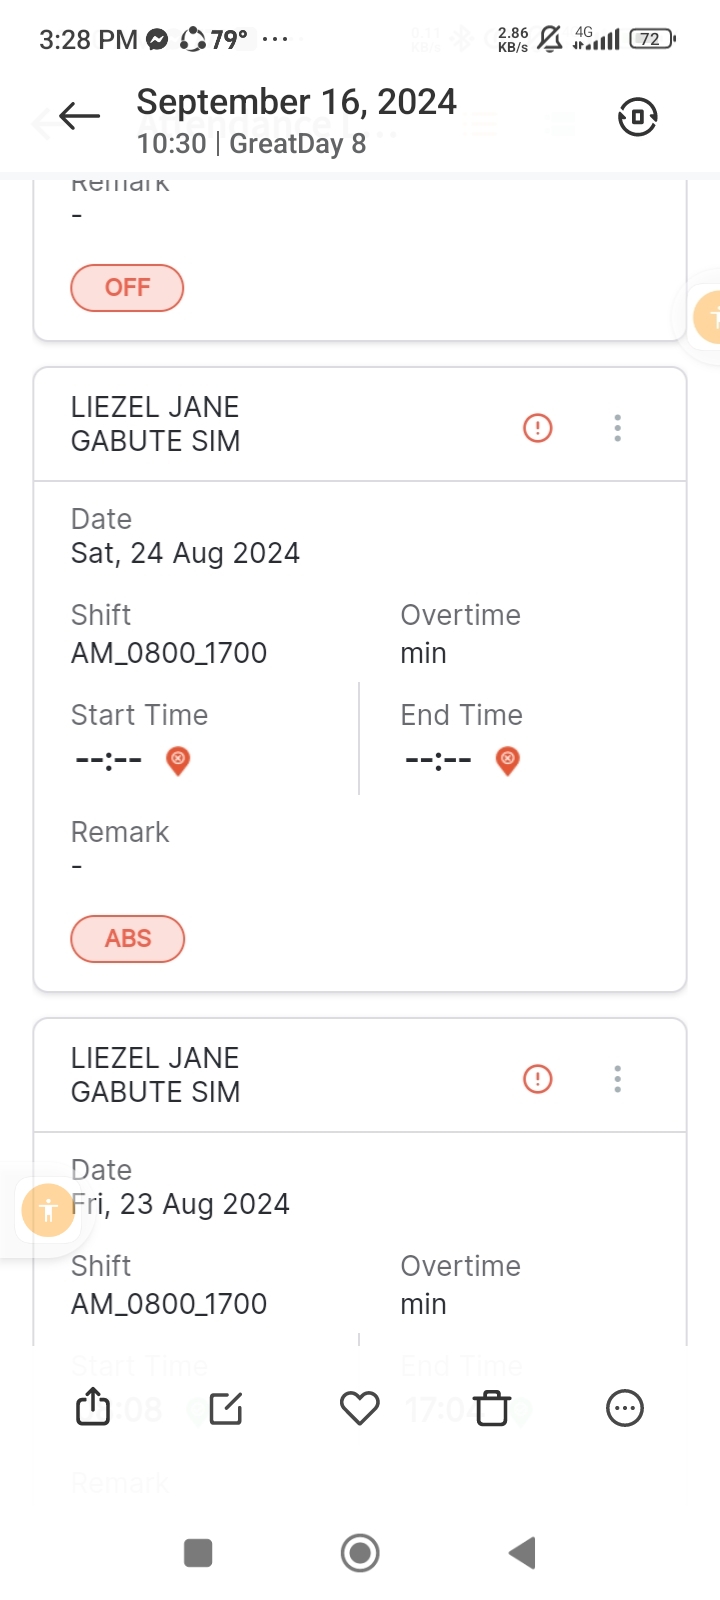Tap the heart favorite icon
Viewport: 720px width, 1600px height.
click(x=359, y=1408)
